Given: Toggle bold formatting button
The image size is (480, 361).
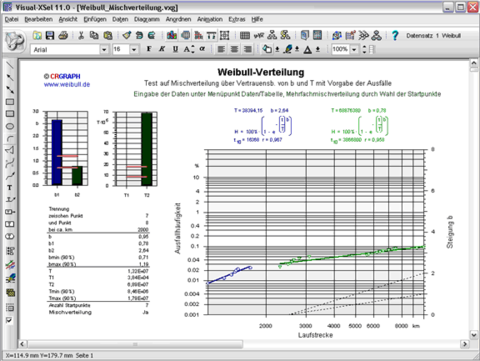Looking at the screenshot, I should pos(149,49).
